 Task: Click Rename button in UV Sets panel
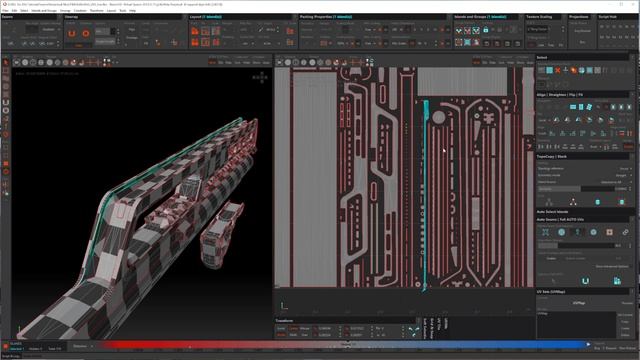(627, 303)
